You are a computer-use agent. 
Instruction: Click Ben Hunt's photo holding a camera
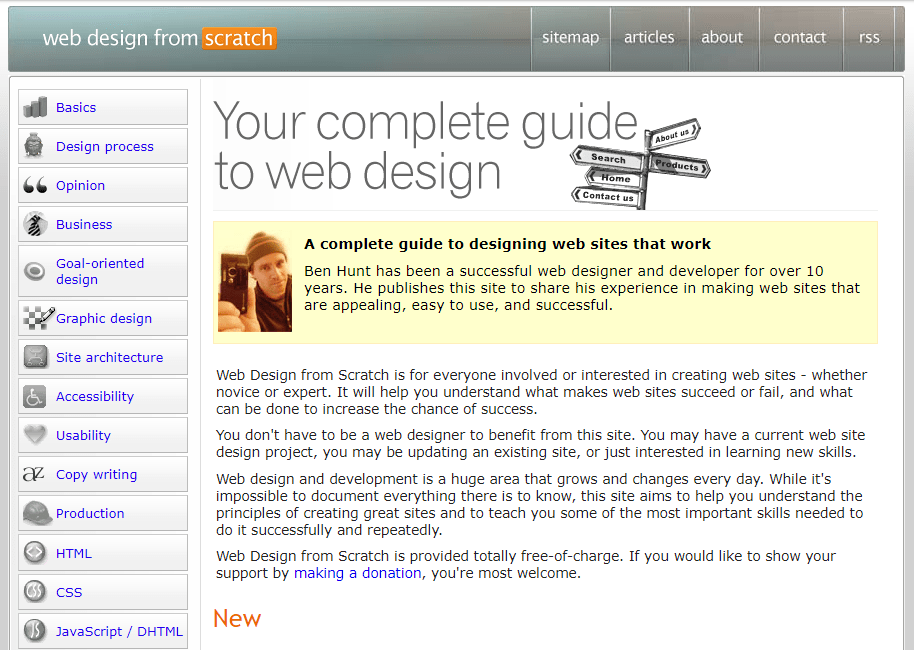(x=255, y=282)
